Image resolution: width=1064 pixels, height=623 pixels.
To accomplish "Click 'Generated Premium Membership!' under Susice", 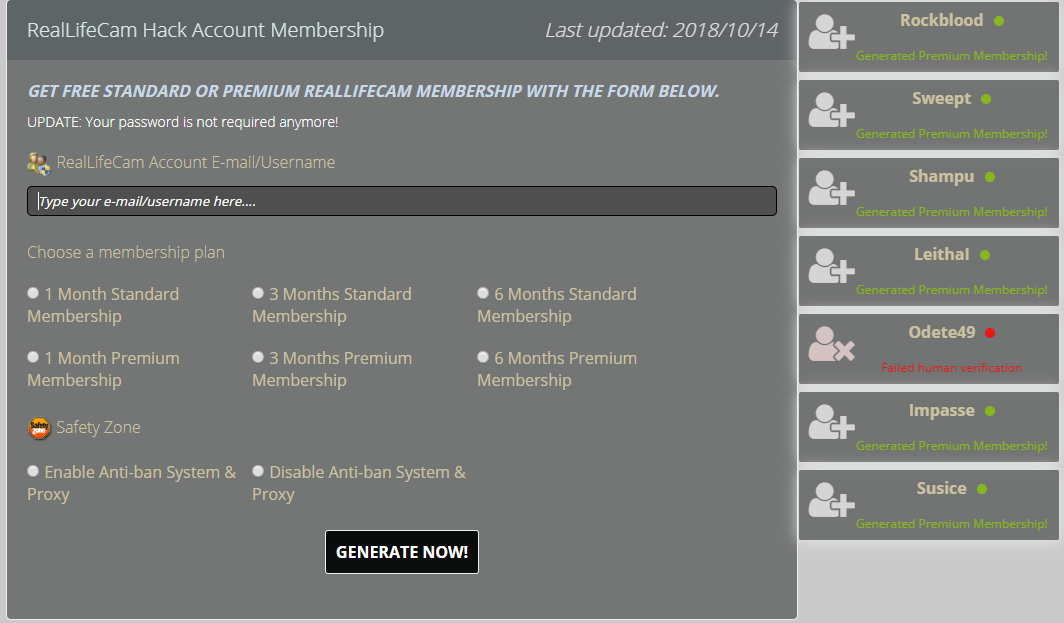I will point(951,524).
